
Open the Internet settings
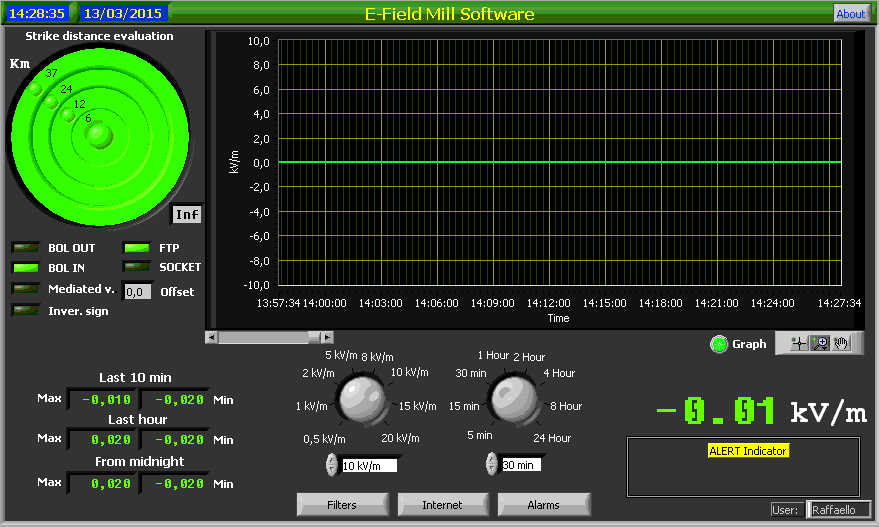pos(442,505)
